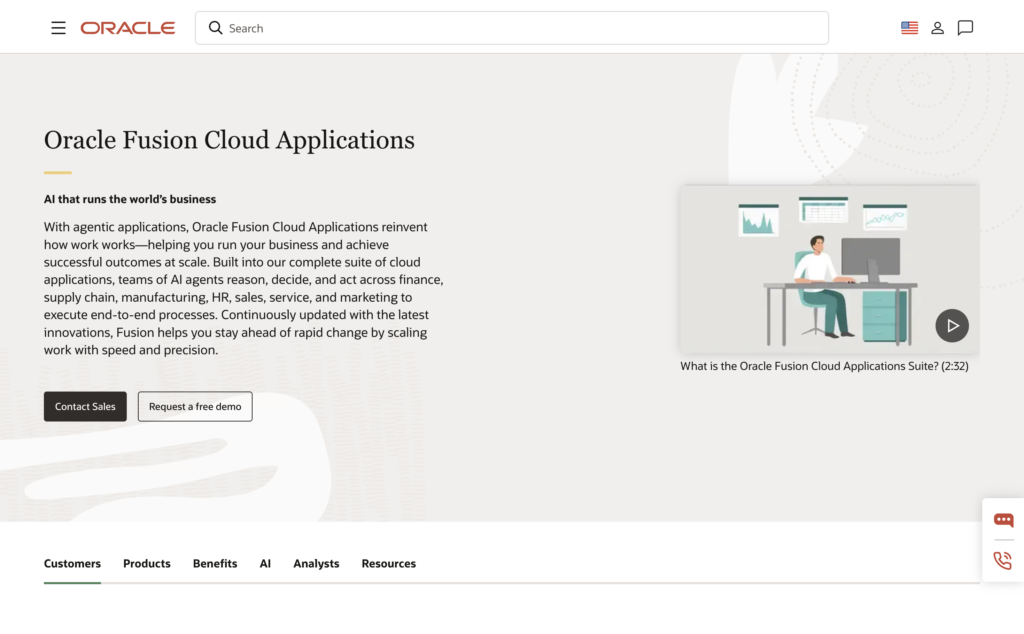Open the user account icon
Viewport: 1024px width, 634px height.
[x=937, y=28]
